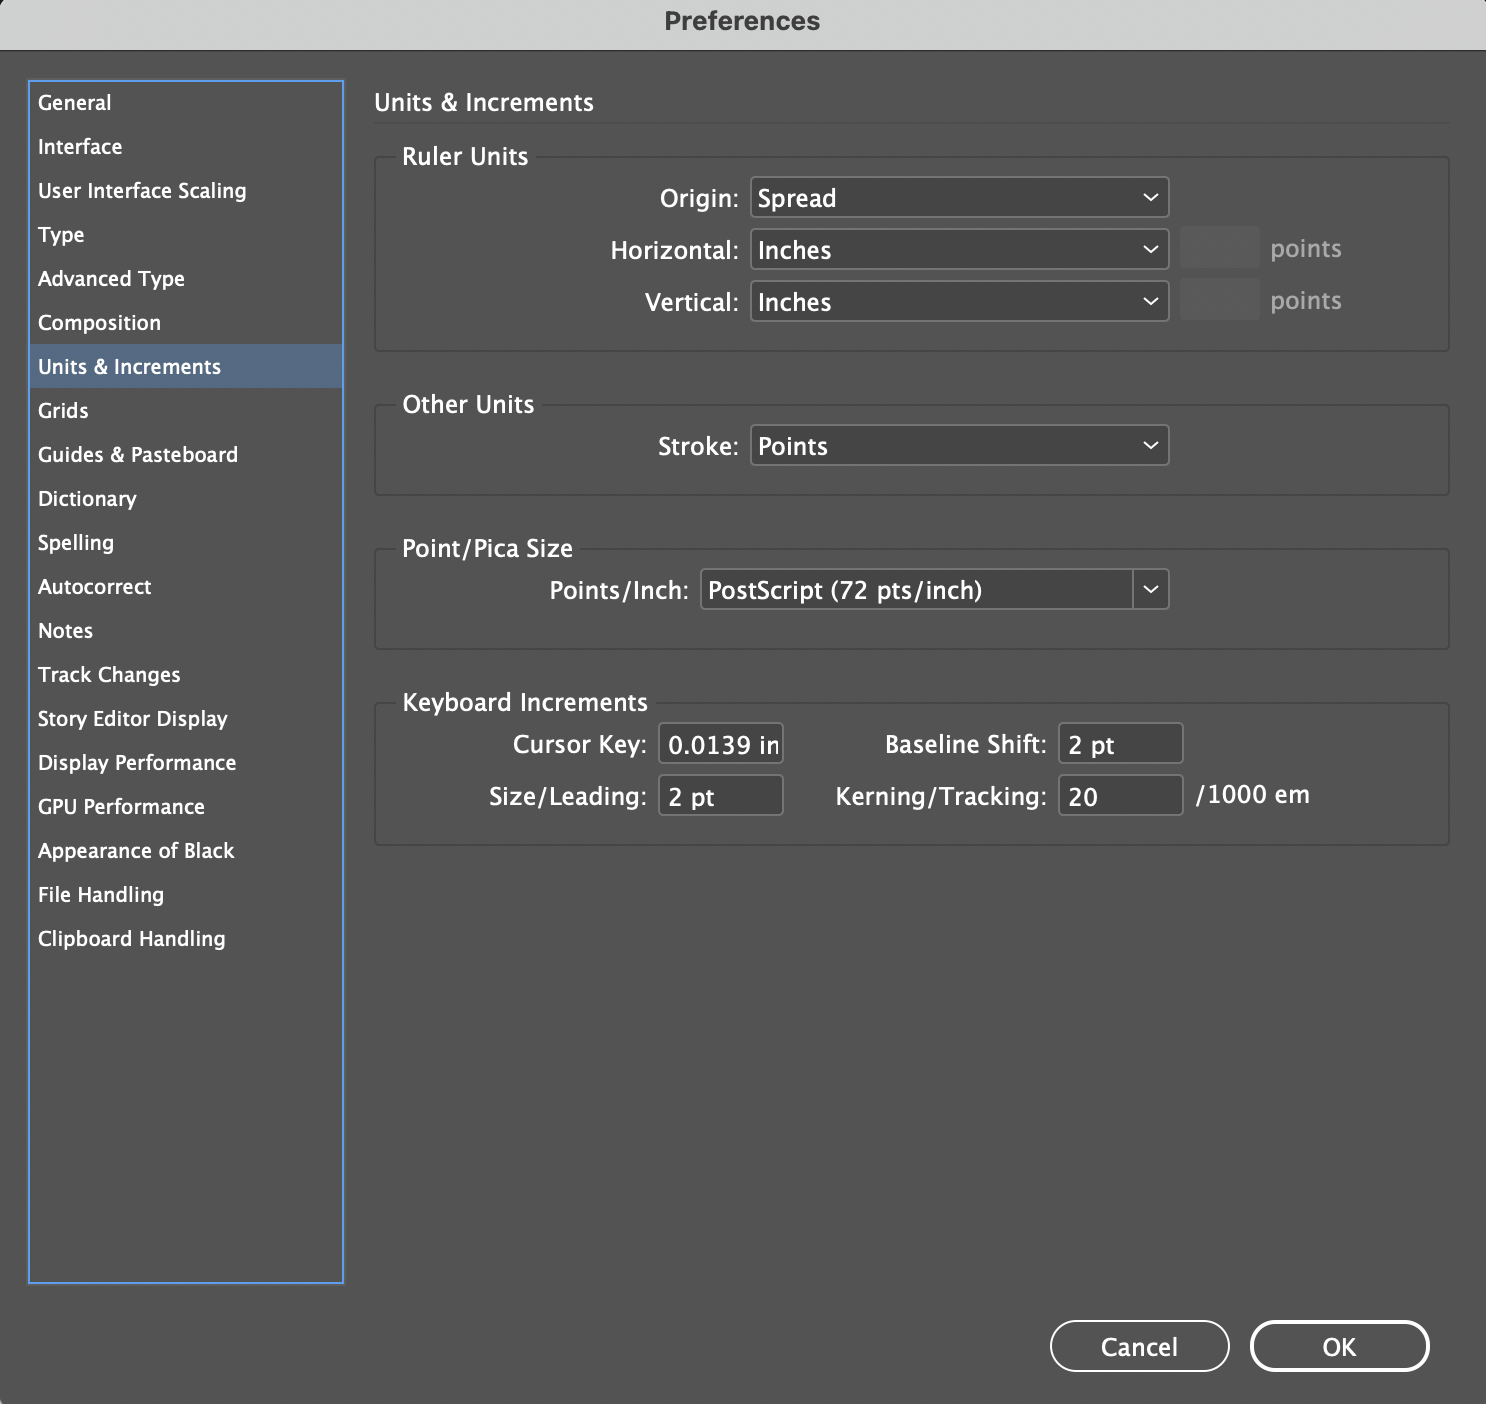Viewport: 1486px width, 1404px height.
Task: Click the Cursor Key increment field
Action: 720,745
